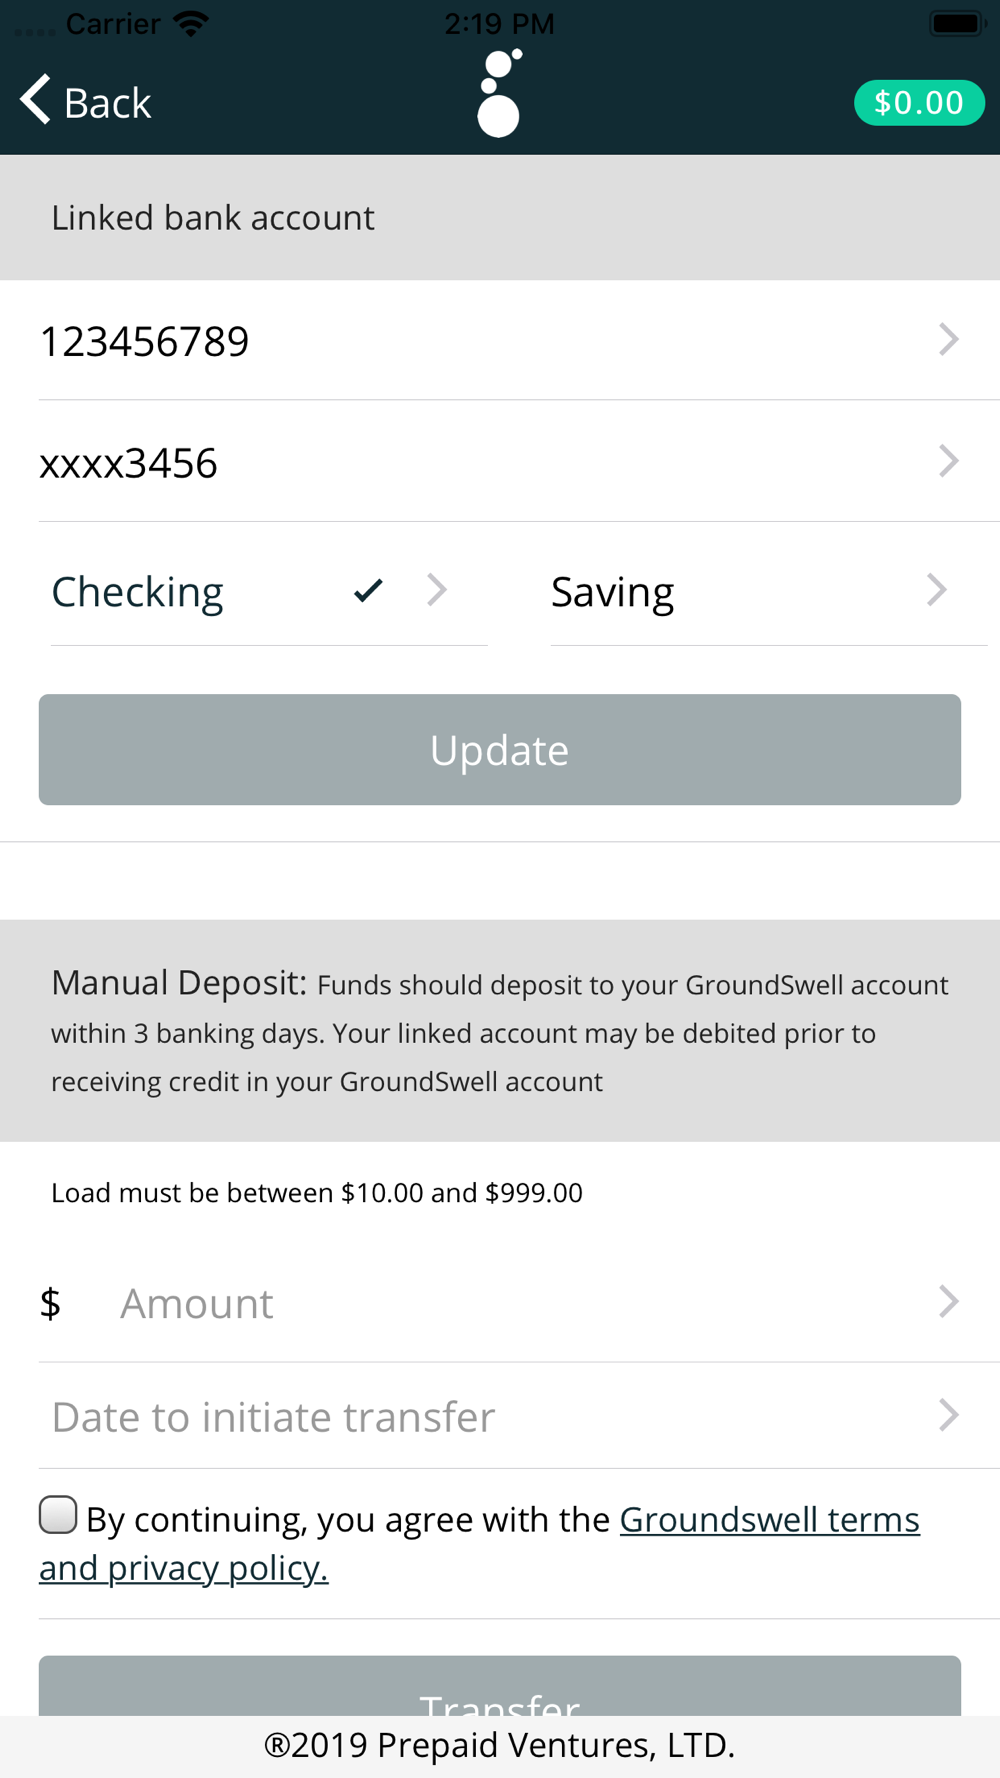Click the Transfer button
1000x1778 pixels.
tap(500, 1687)
